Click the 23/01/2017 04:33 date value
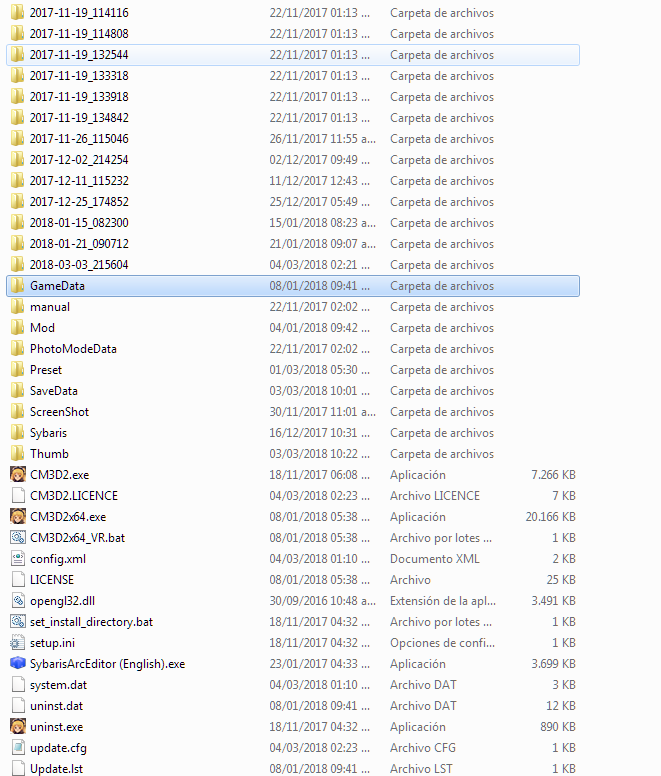 point(320,664)
